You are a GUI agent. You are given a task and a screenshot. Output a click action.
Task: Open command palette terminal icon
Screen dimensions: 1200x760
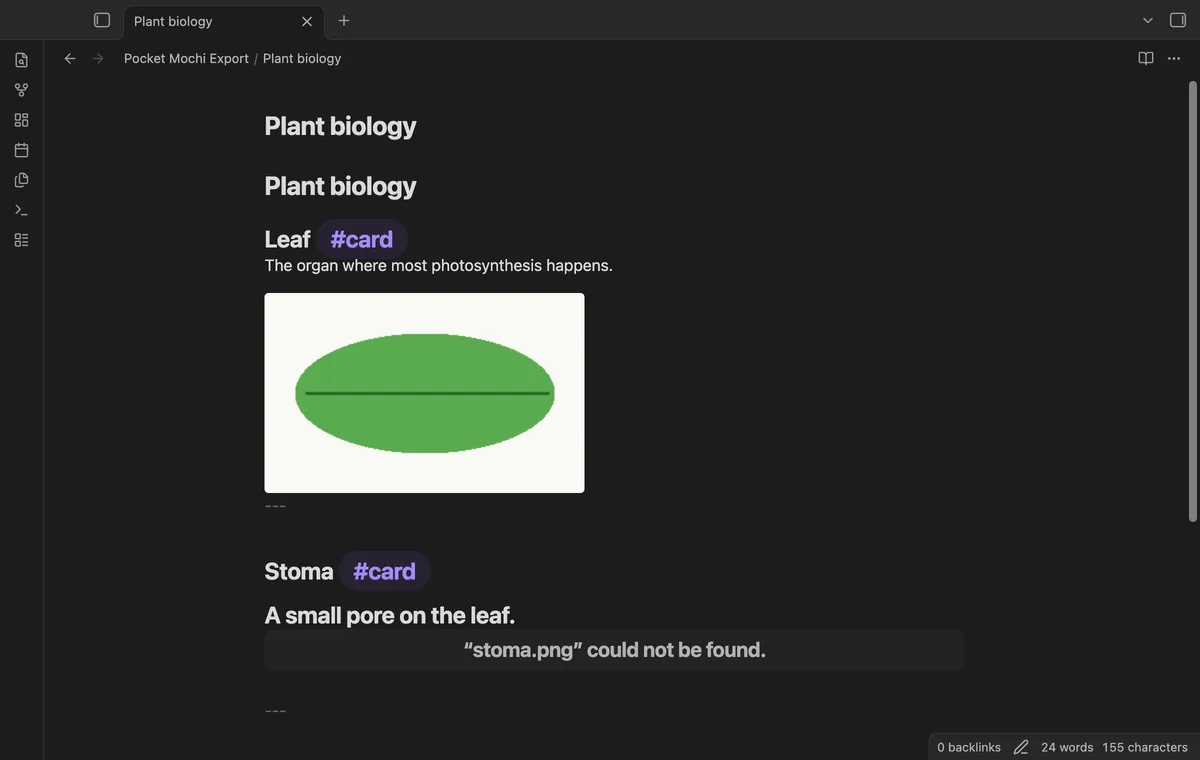21,210
